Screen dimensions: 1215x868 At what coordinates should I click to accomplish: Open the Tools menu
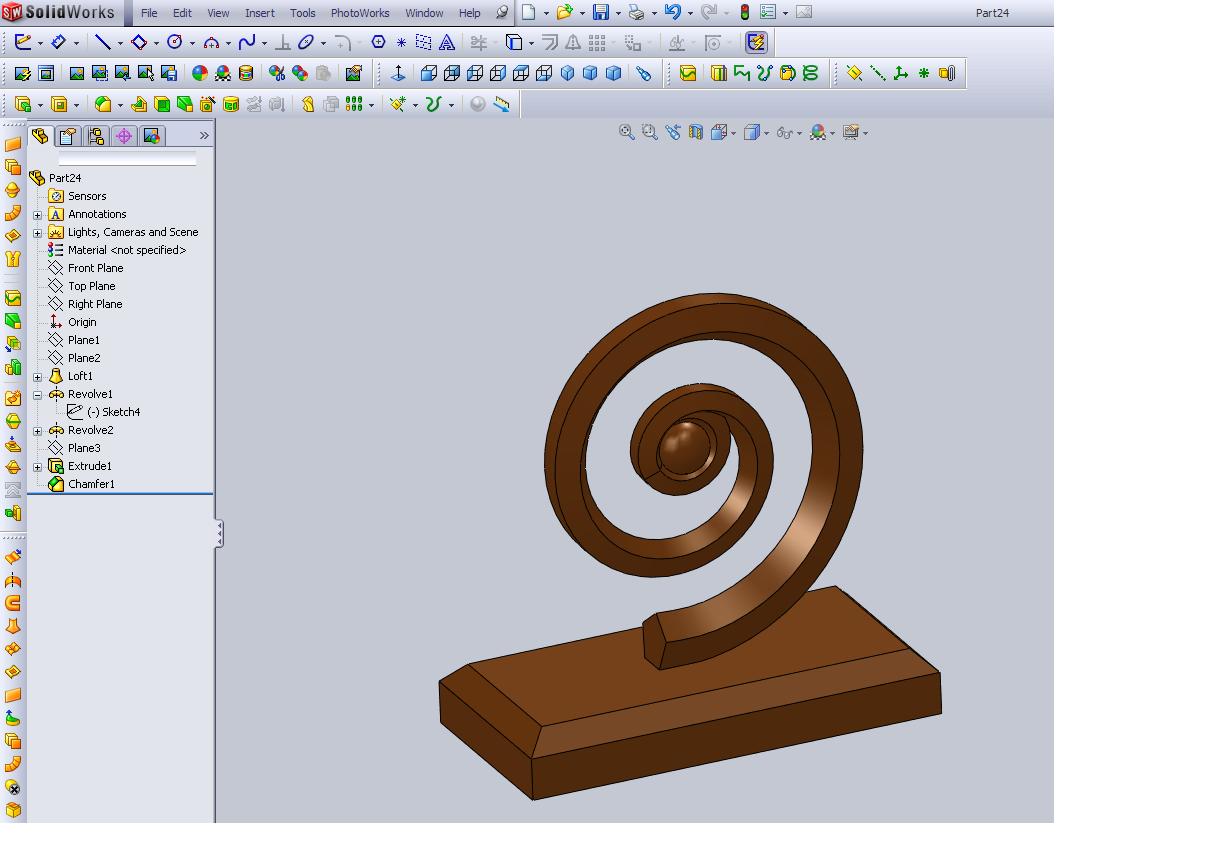(302, 13)
